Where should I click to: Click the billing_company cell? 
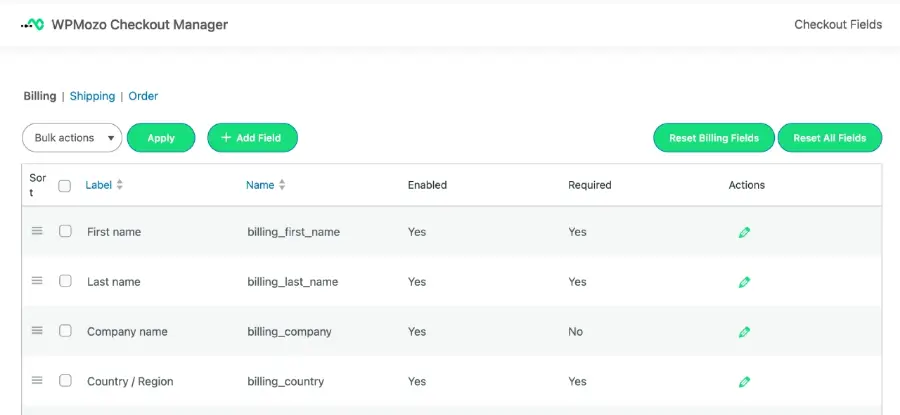289,332
